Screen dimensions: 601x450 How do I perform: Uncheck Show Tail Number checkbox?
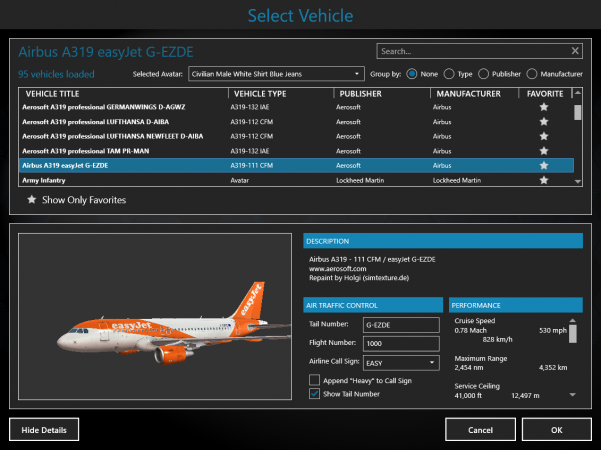click(314, 394)
